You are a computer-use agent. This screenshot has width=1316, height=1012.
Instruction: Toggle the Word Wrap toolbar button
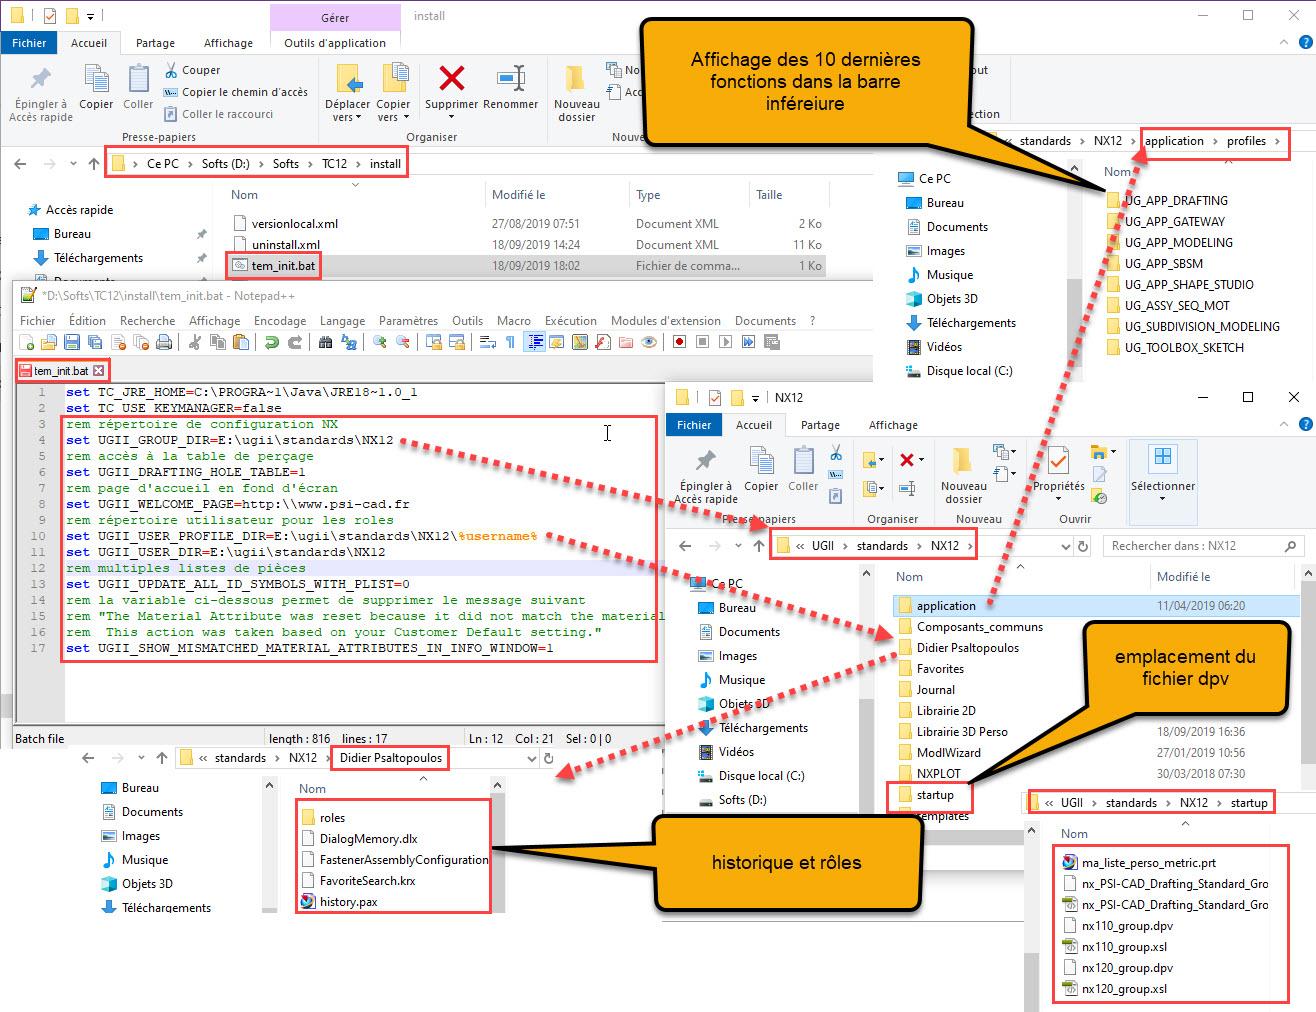coord(488,342)
